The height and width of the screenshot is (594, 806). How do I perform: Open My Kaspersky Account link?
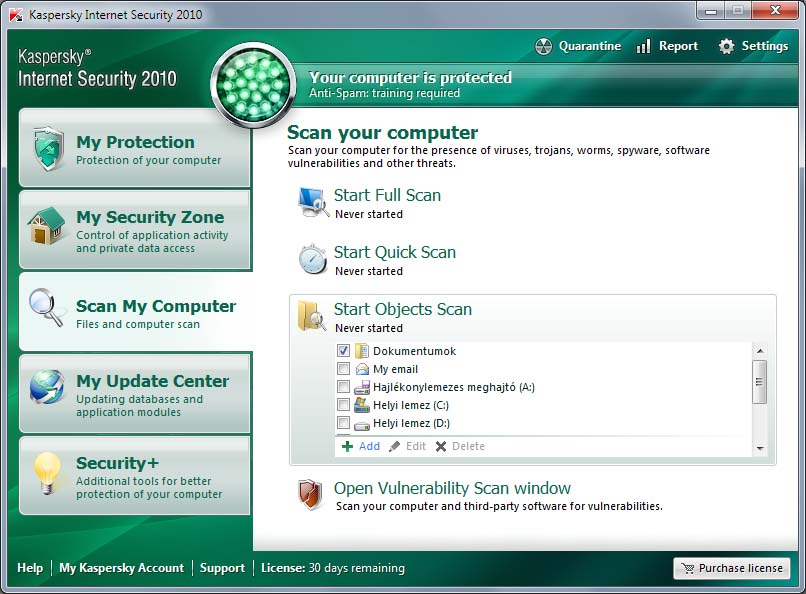click(121, 568)
